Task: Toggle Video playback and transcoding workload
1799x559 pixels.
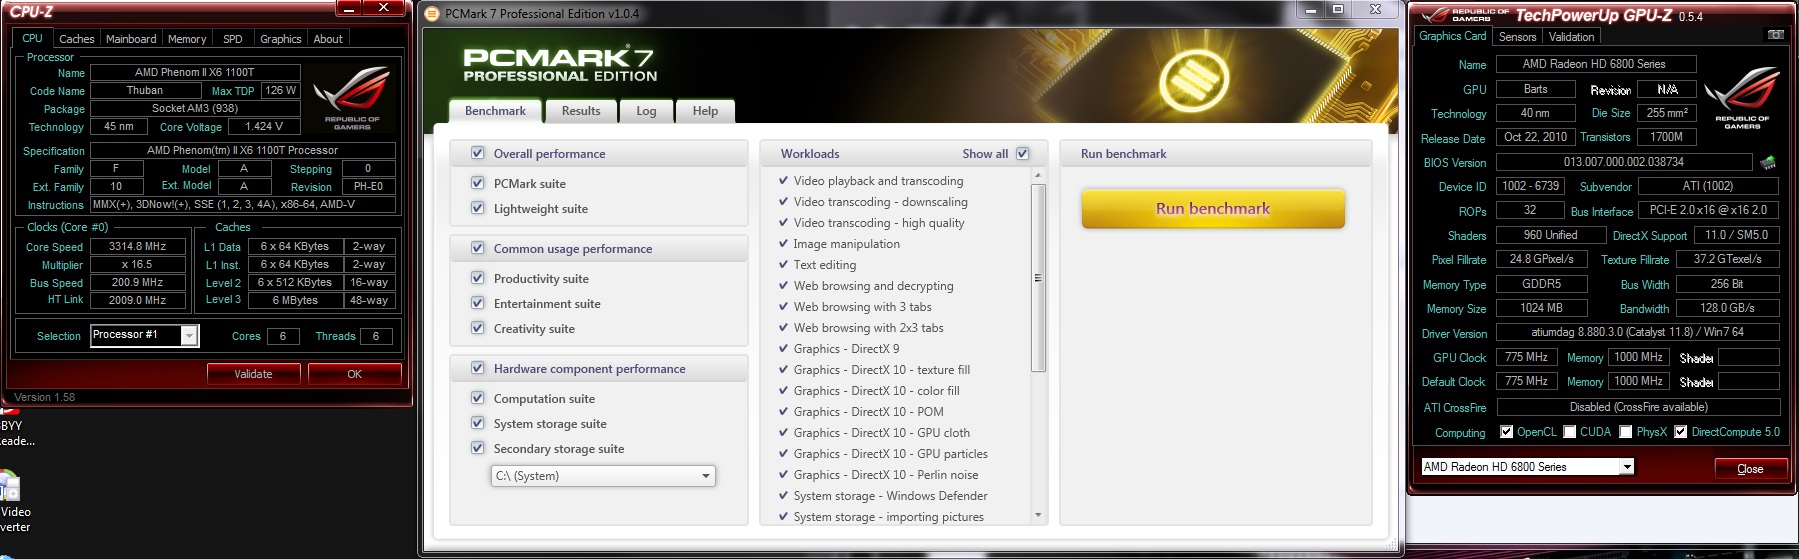Action: click(783, 181)
